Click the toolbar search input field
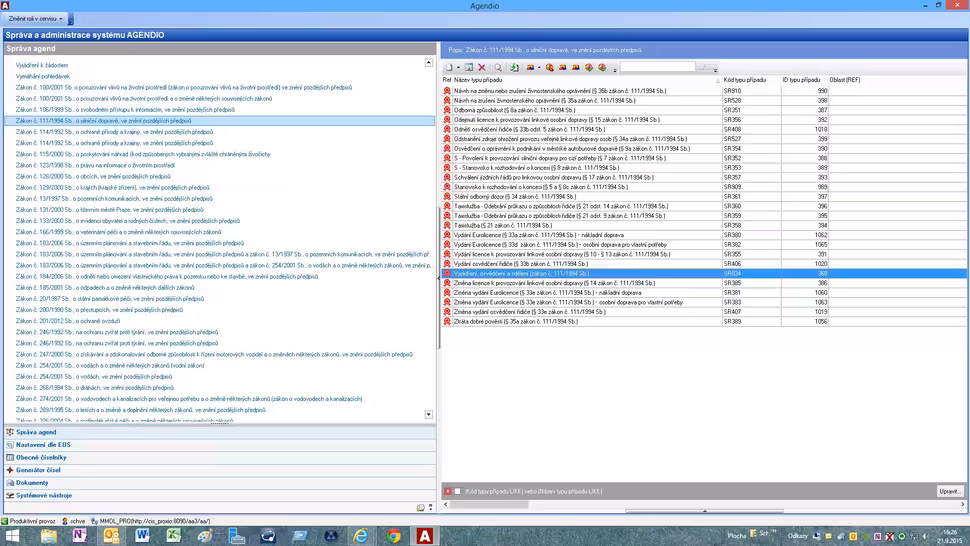Screen dimensions: 970x546 [657, 68]
